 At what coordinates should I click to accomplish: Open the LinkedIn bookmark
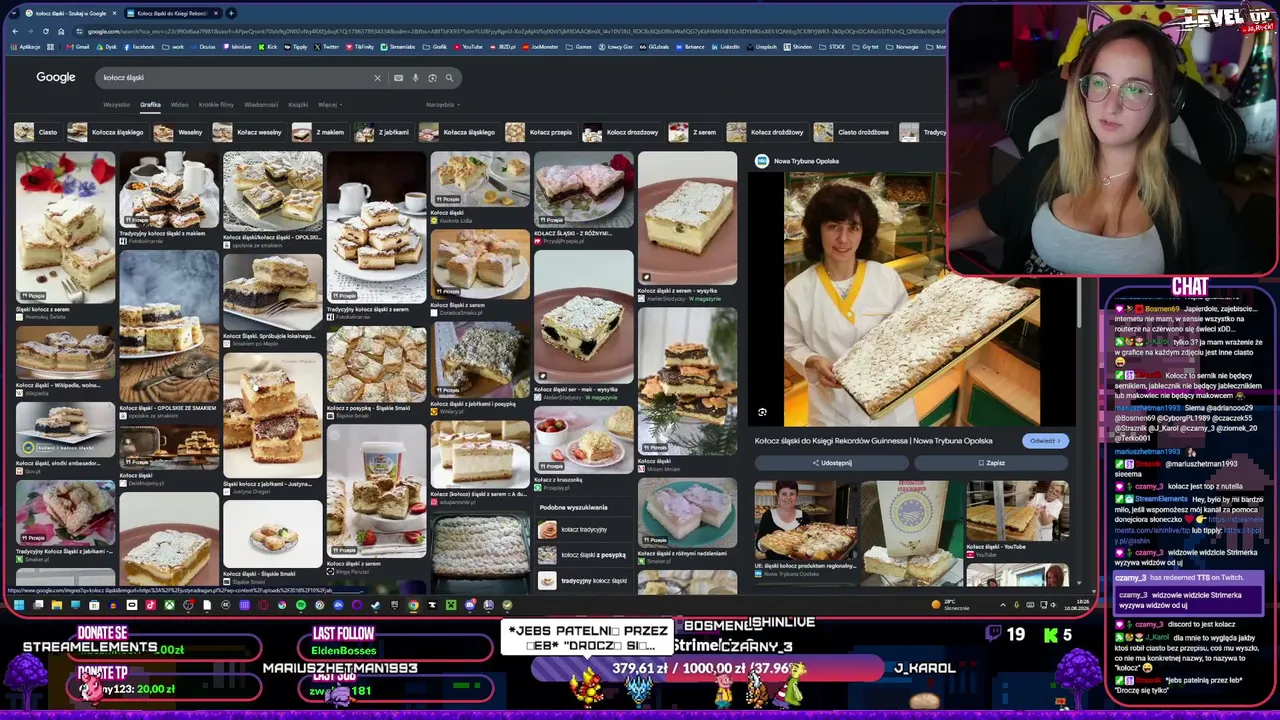pyautogui.click(x=726, y=47)
